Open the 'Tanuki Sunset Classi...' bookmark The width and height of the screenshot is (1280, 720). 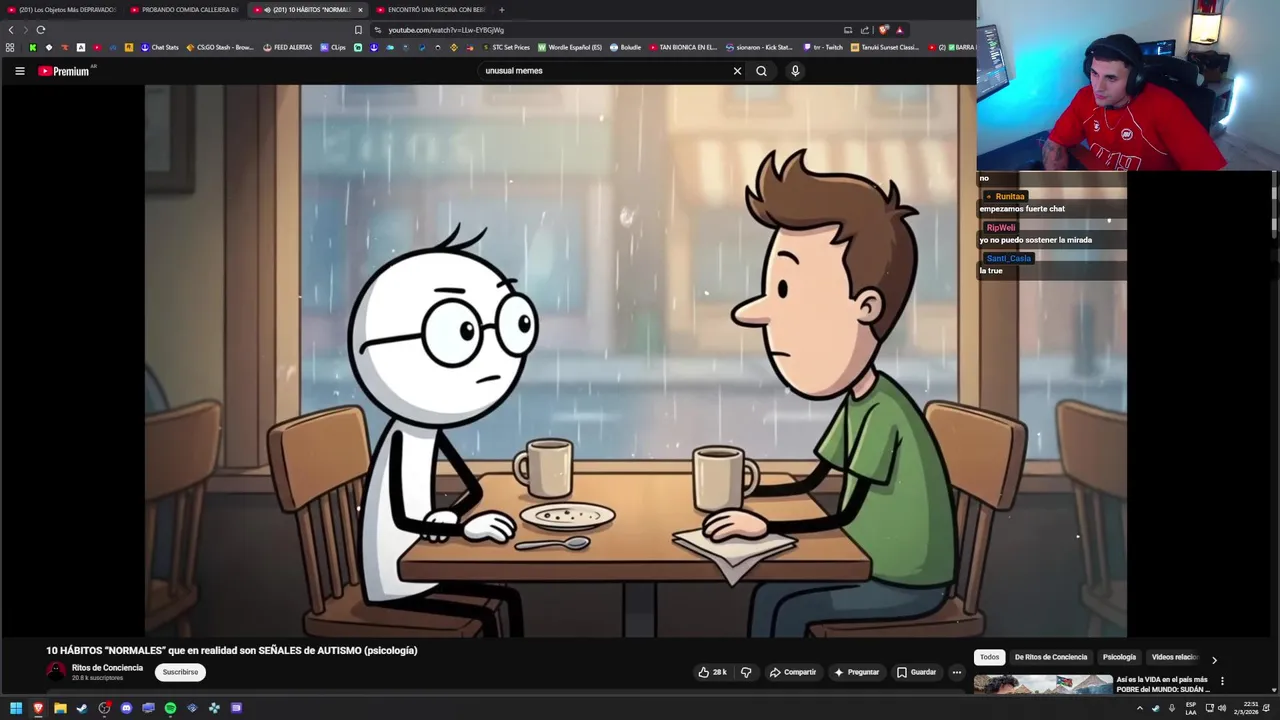coord(886,47)
